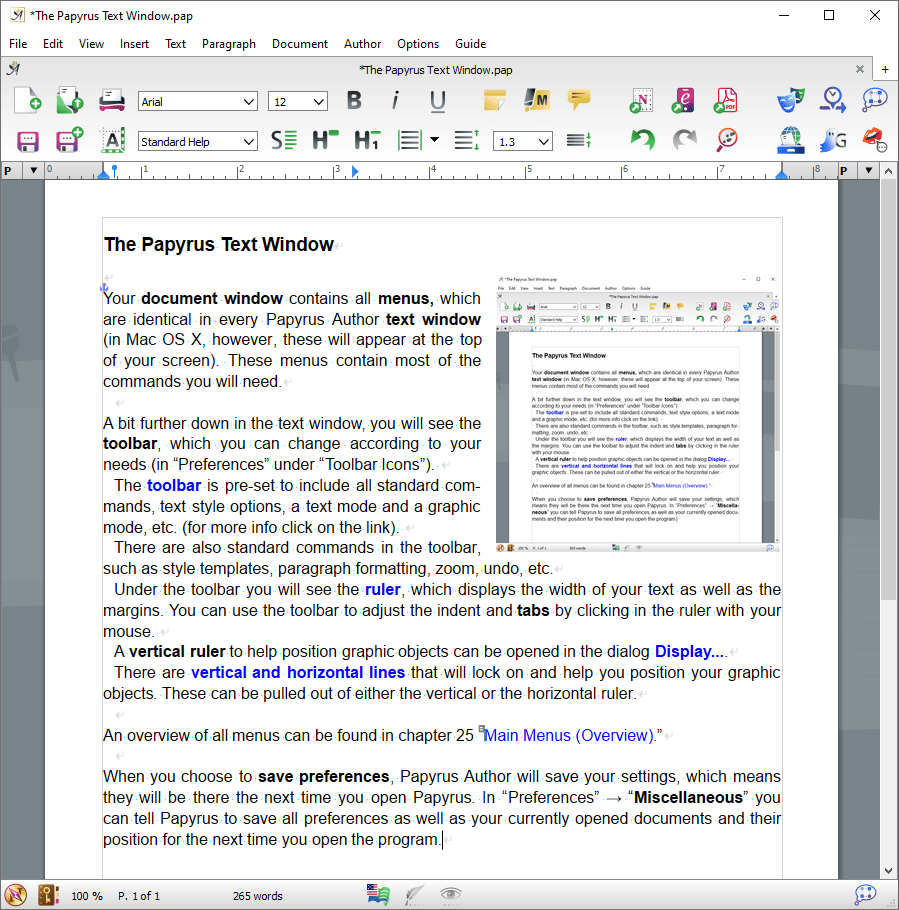Click the embedded screenshot thumbnail in document

[x=637, y=413]
